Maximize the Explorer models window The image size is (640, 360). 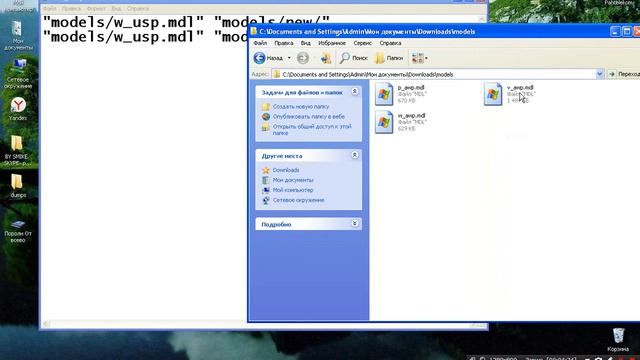[627, 31]
